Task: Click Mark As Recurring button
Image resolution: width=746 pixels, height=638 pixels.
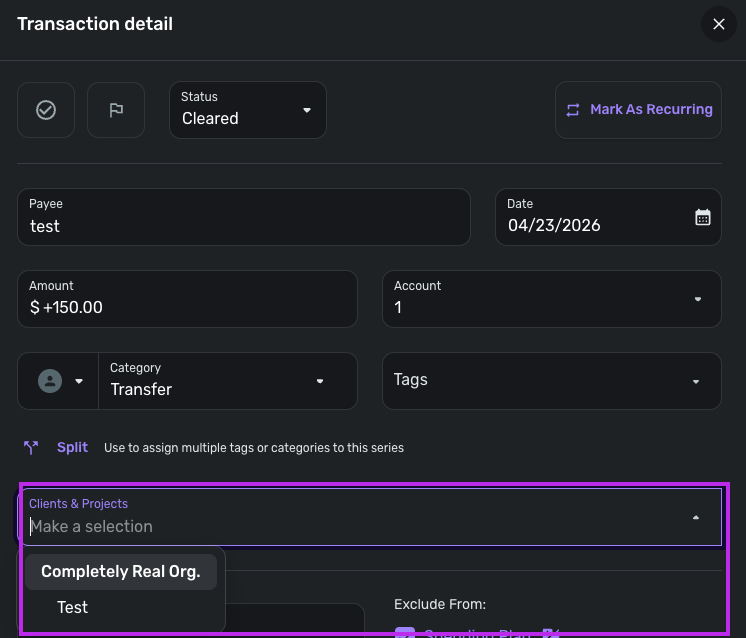Action: pos(651,110)
